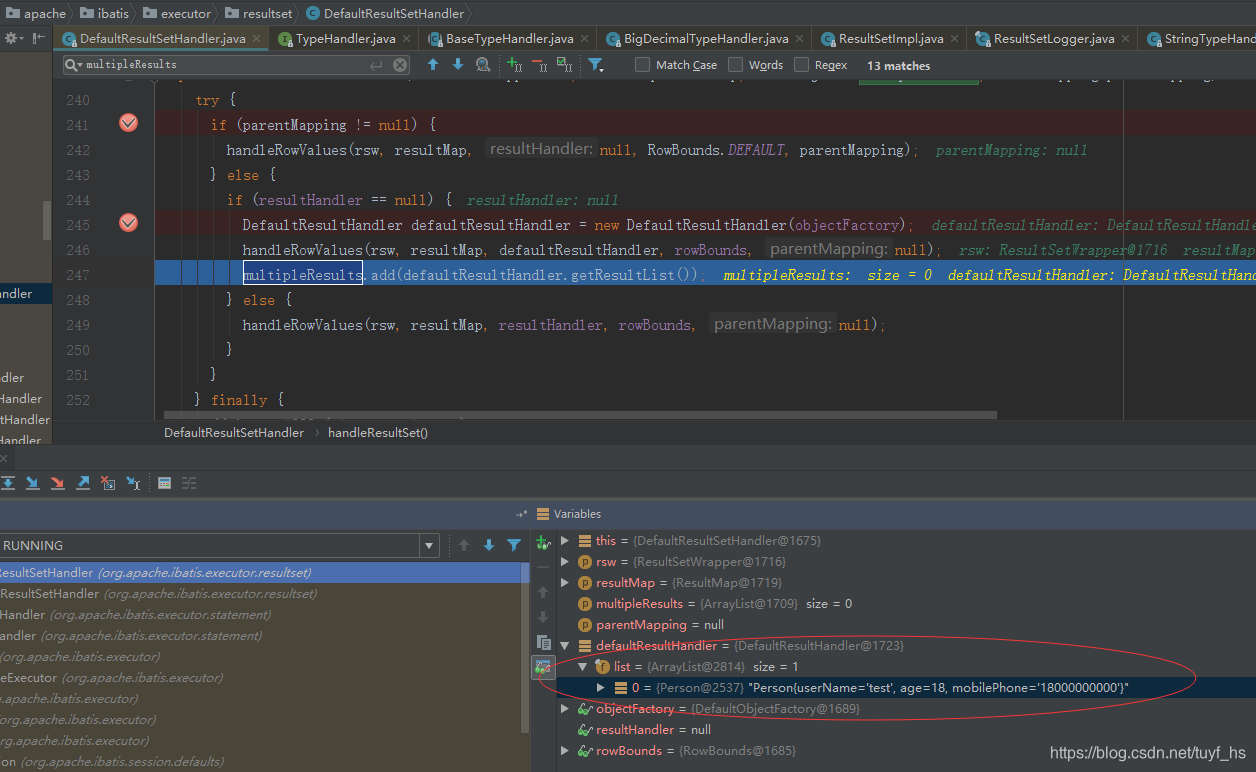
Task: Toggle breakpoint on line 241
Action: click(x=128, y=123)
